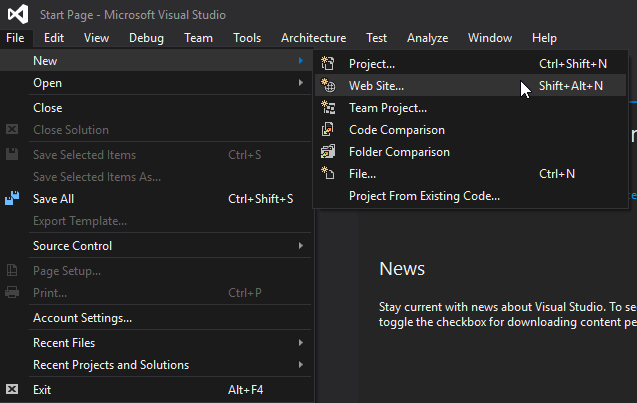This screenshot has width=637, height=403.
Task: Click the Page Setup icon
Action: click(x=12, y=270)
